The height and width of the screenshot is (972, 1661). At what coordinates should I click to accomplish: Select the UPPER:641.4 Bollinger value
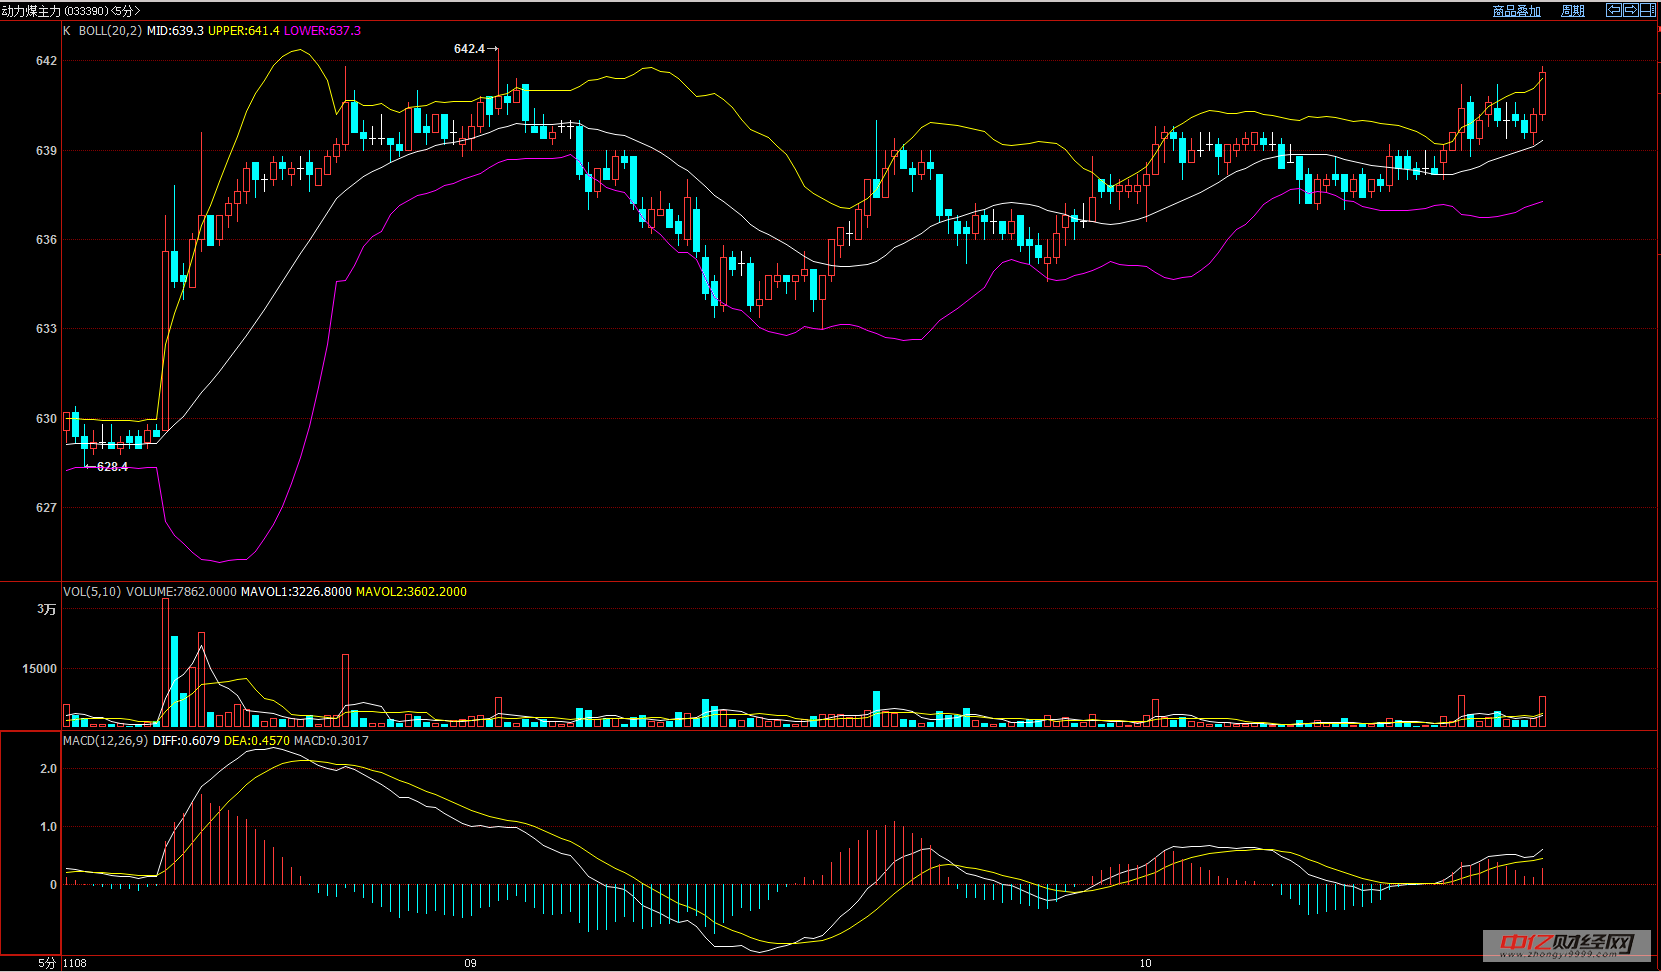pyautogui.click(x=244, y=31)
